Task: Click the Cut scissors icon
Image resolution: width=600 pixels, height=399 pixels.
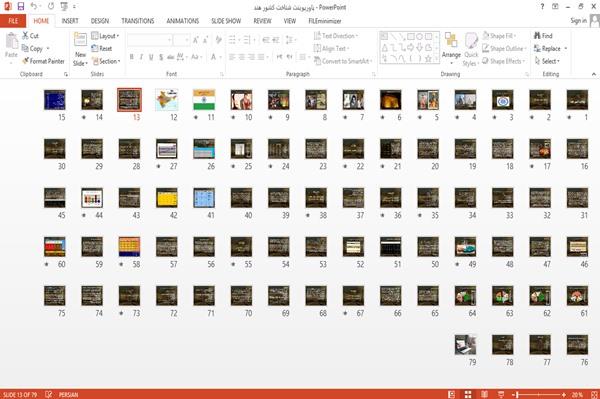Action: click(25, 36)
